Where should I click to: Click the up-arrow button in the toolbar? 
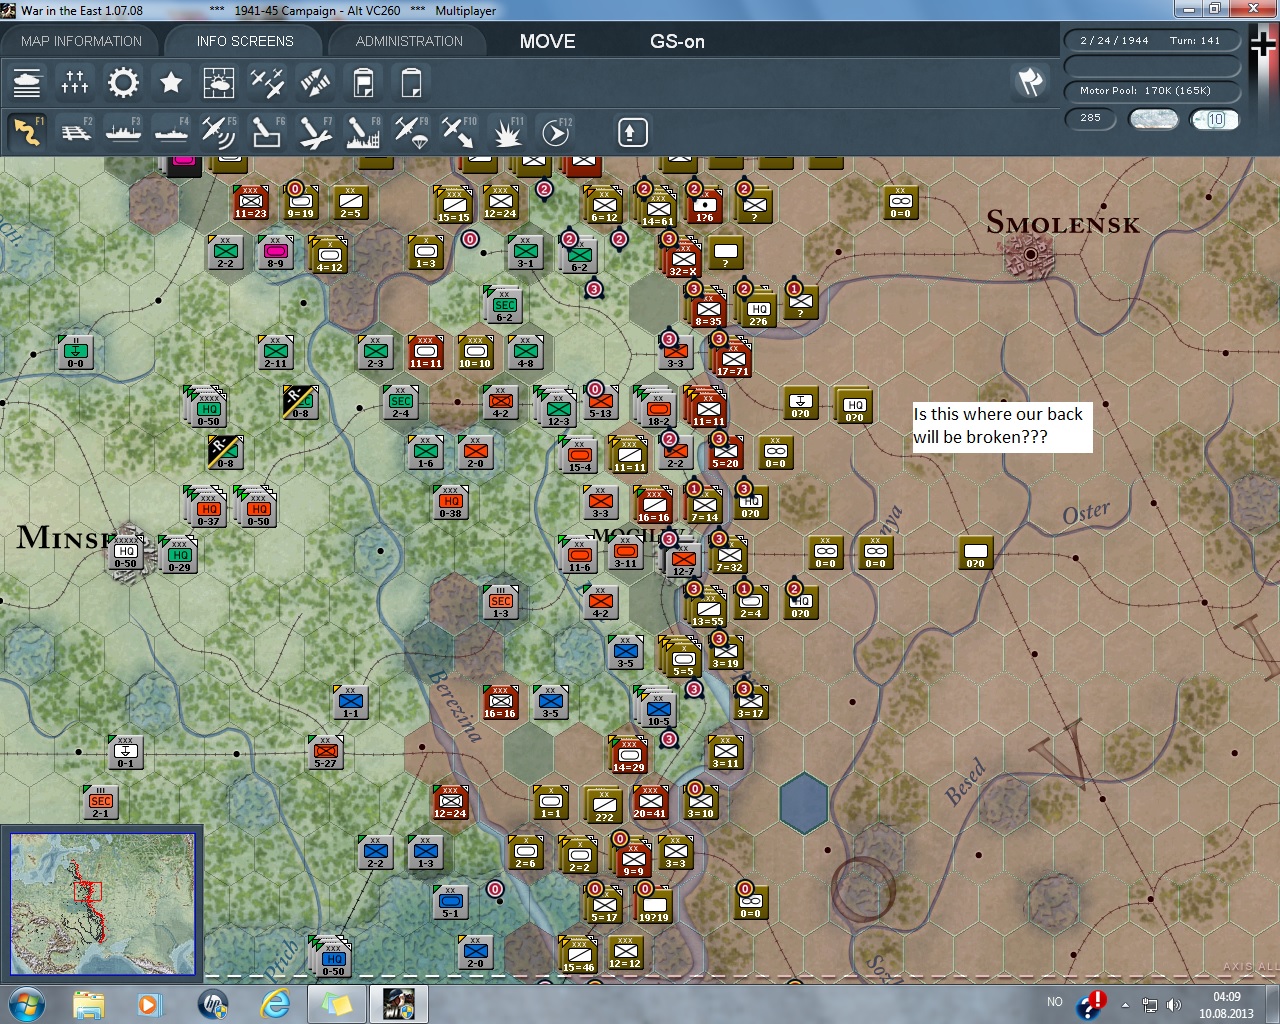pos(632,132)
